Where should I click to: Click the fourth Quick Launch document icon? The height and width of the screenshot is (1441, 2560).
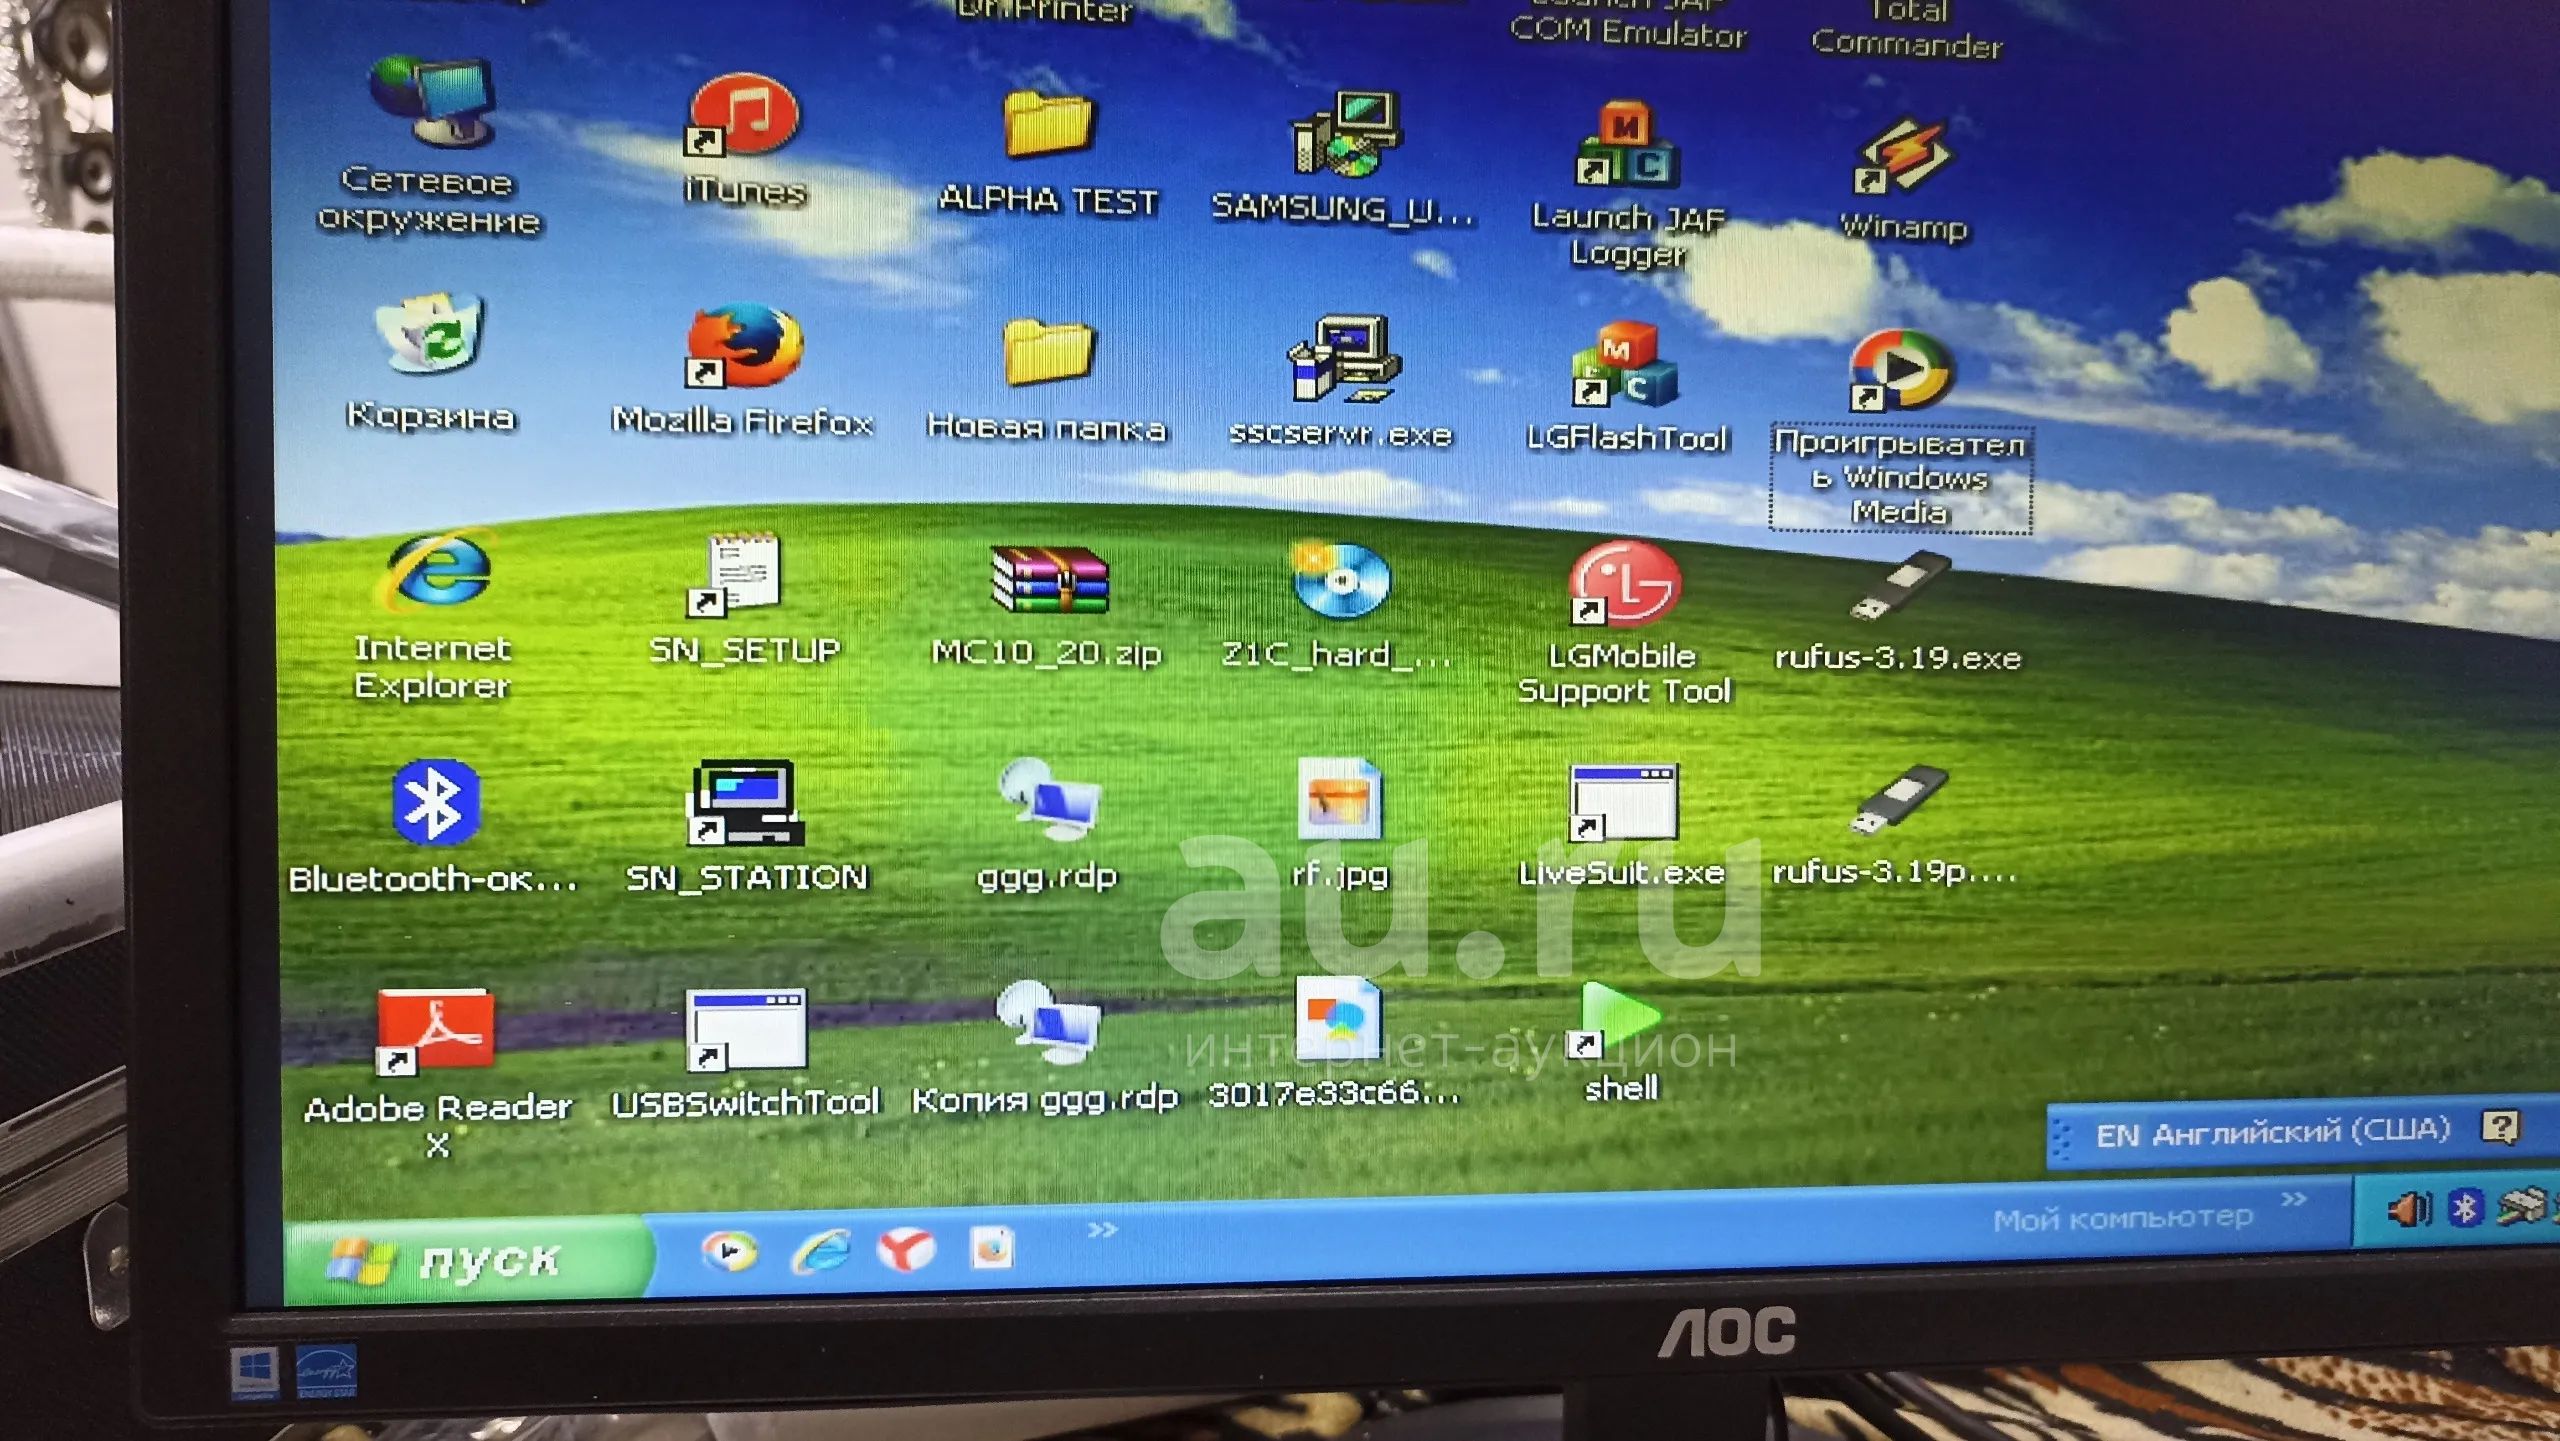[992, 1247]
